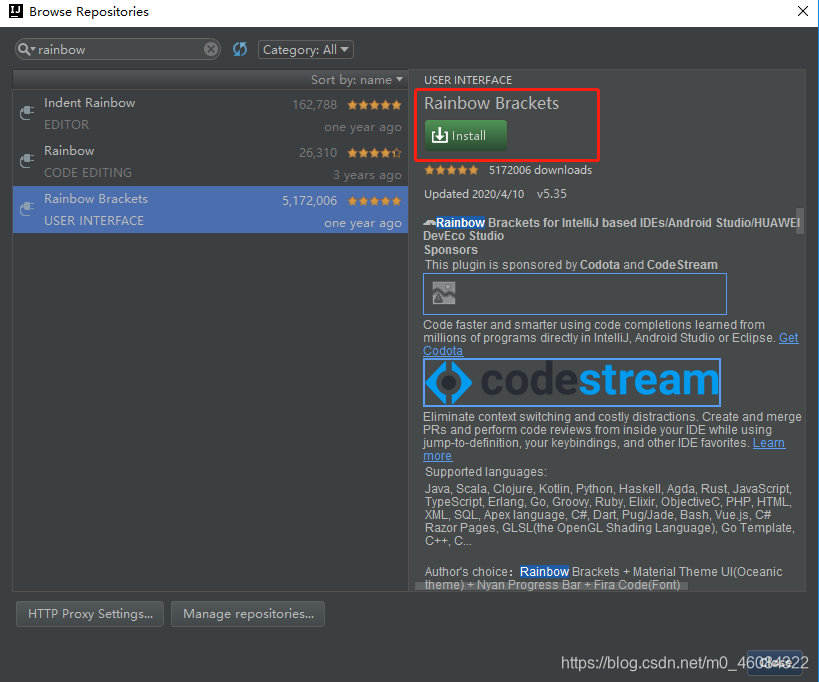Click the 26,310 downloads star rating
The image size is (819, 682).
[375, 153]
